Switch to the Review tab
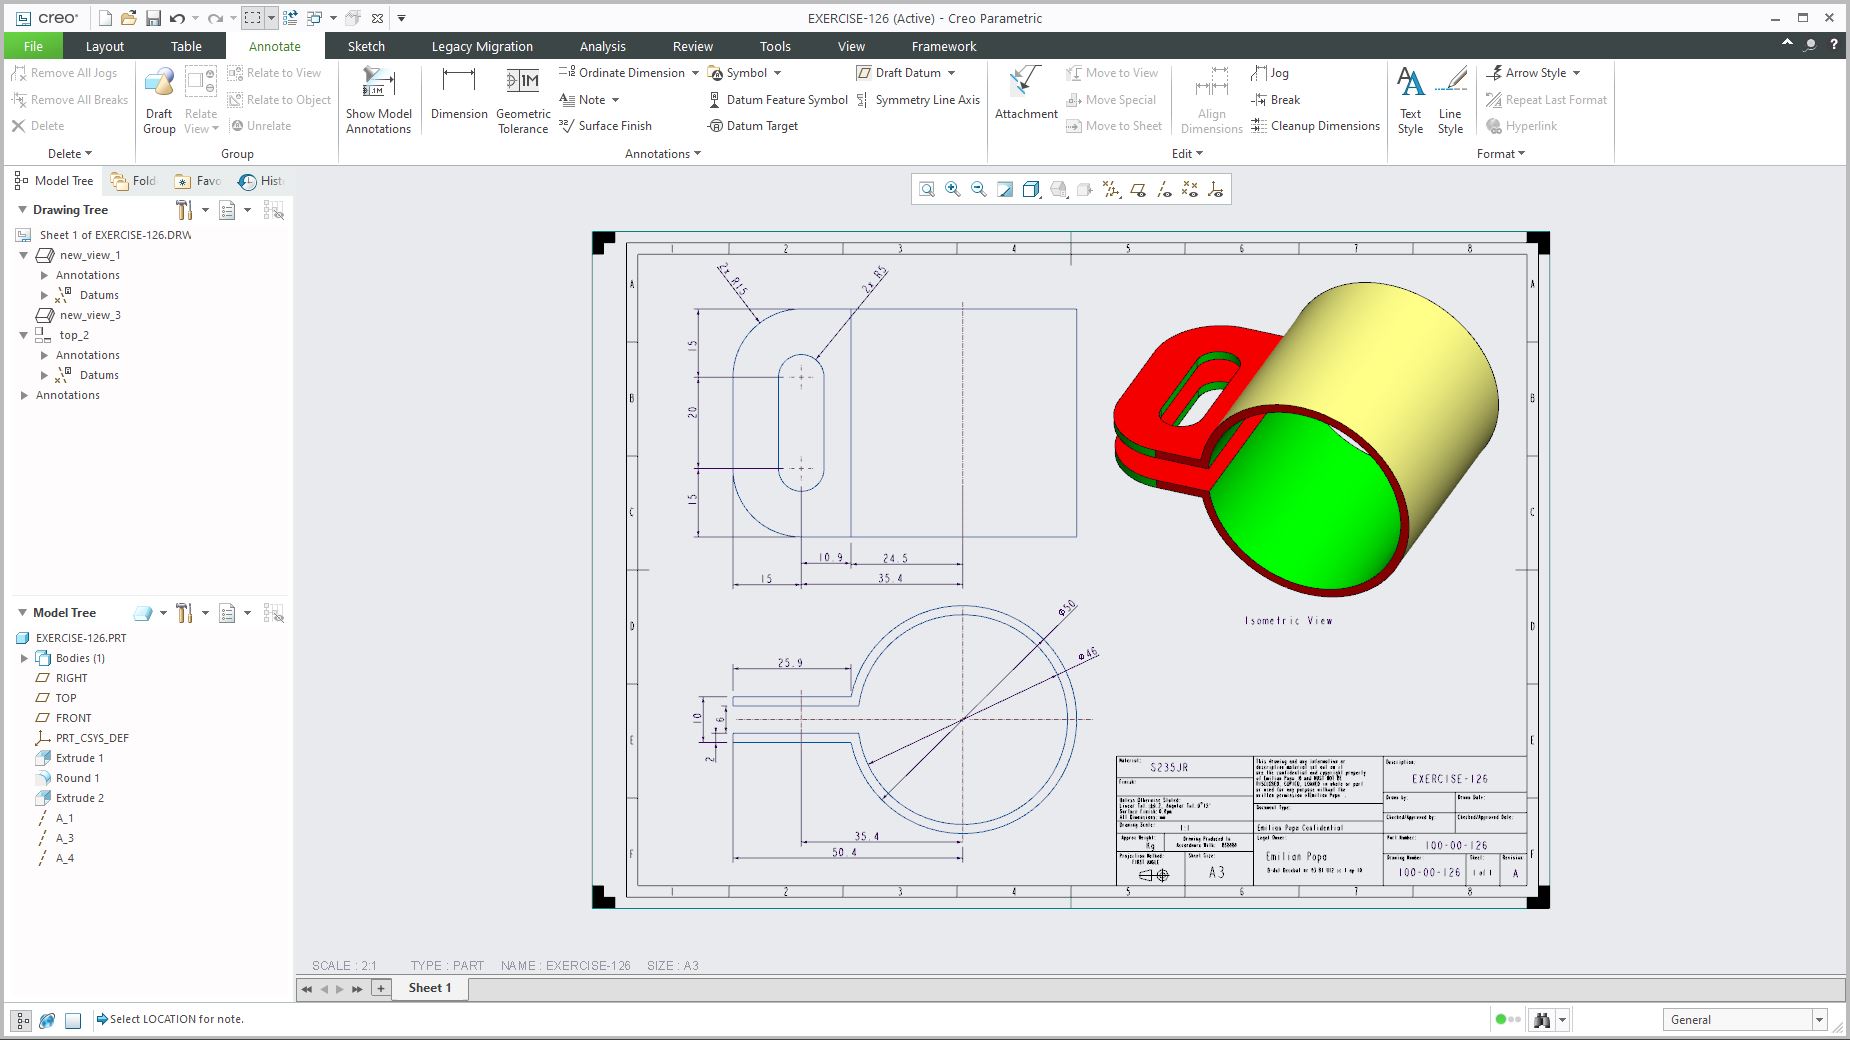Image resolution: width=1850 pixels, height=1040 pixels. (693, 46)
